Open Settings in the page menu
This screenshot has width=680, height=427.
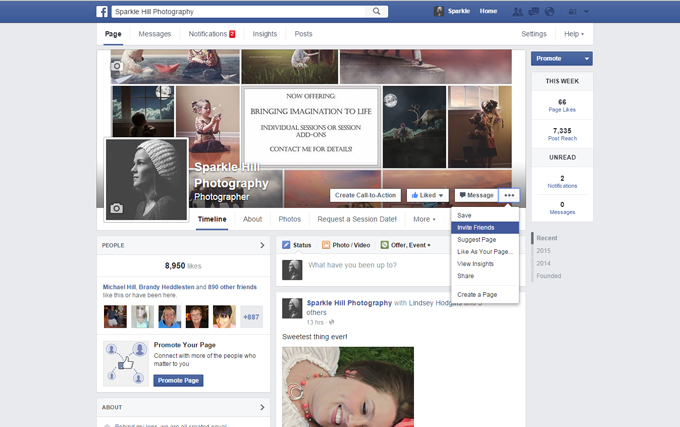coord(534,34)
